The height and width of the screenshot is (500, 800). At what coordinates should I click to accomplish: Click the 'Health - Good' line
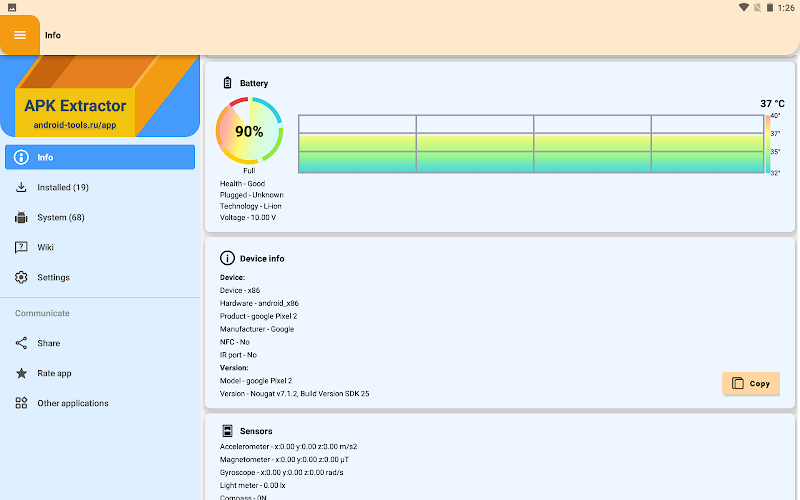(242, 184)
